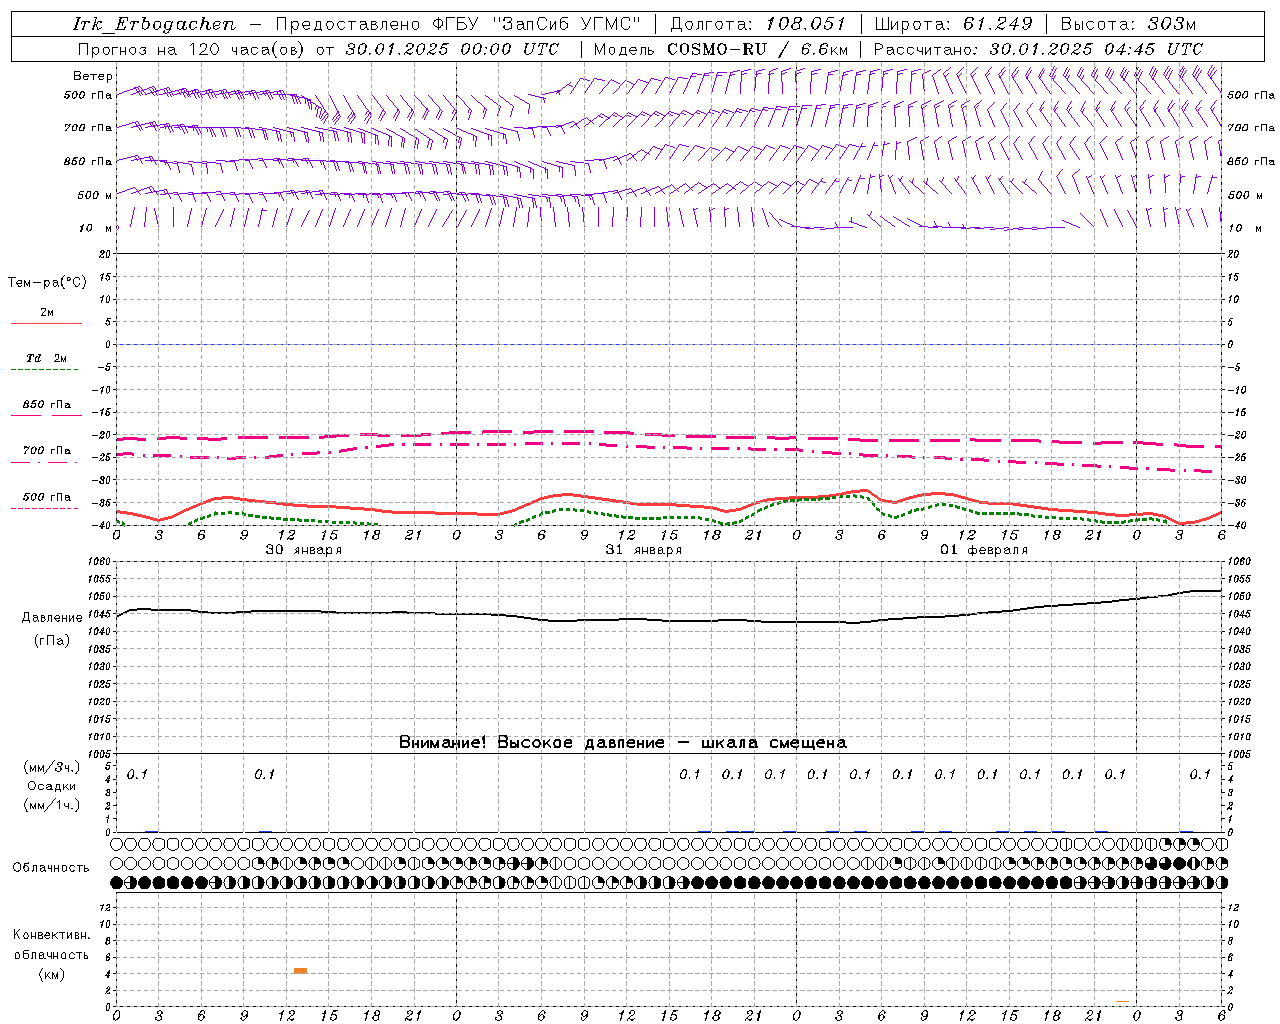Click the black pressure curve line
The image size is (1280, 1024).
[x=668, y=620]
